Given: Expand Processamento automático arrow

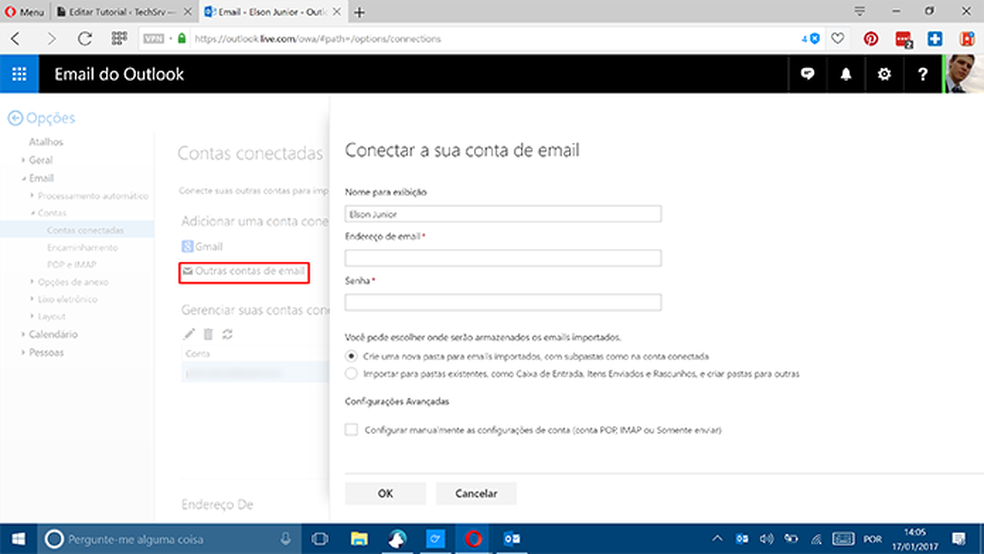Looking at the screenshot, I should [x=32, y=196].
